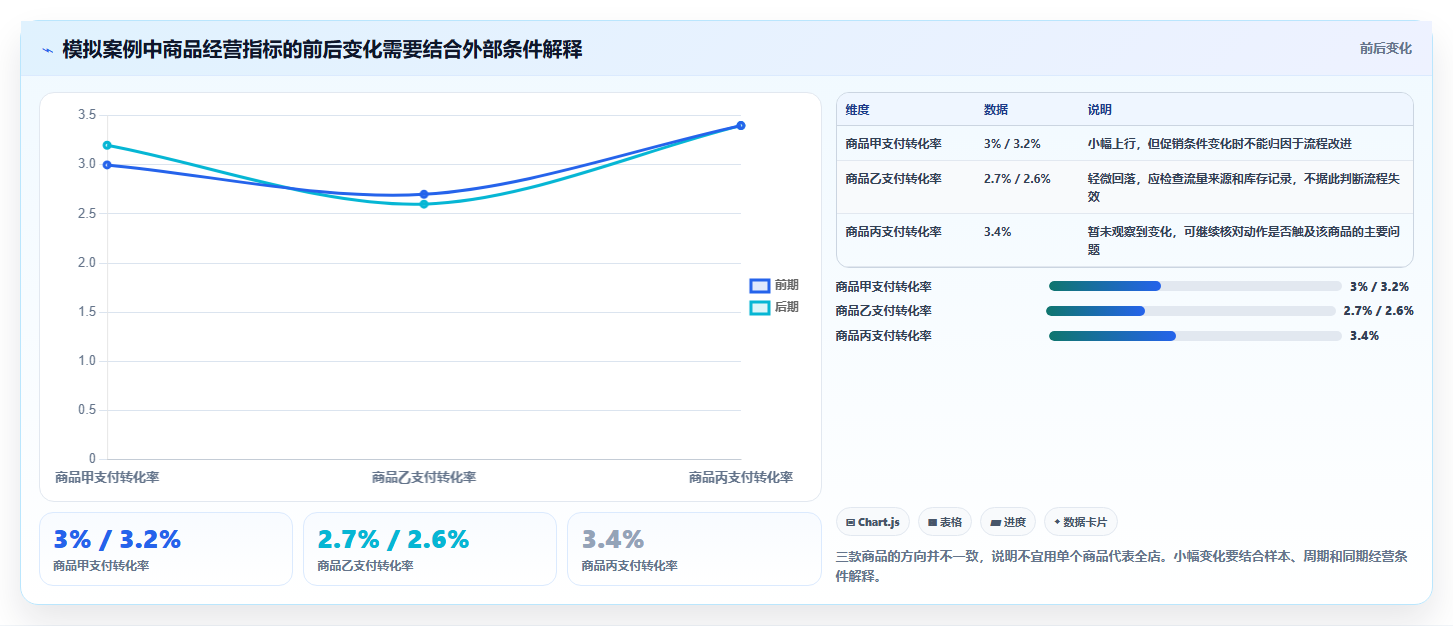Click the table value 3.4%

pyautogui.click(x=997, y=232)
